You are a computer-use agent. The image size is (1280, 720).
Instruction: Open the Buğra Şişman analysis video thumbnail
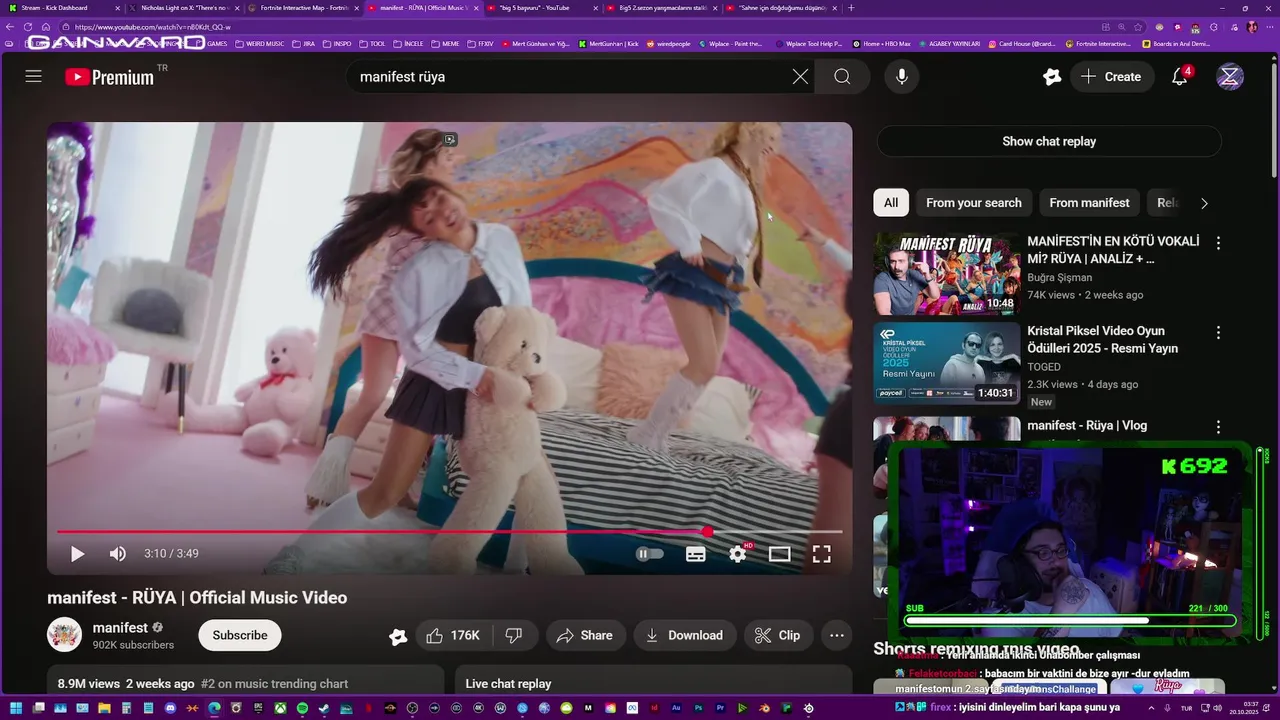click(947, 274)
